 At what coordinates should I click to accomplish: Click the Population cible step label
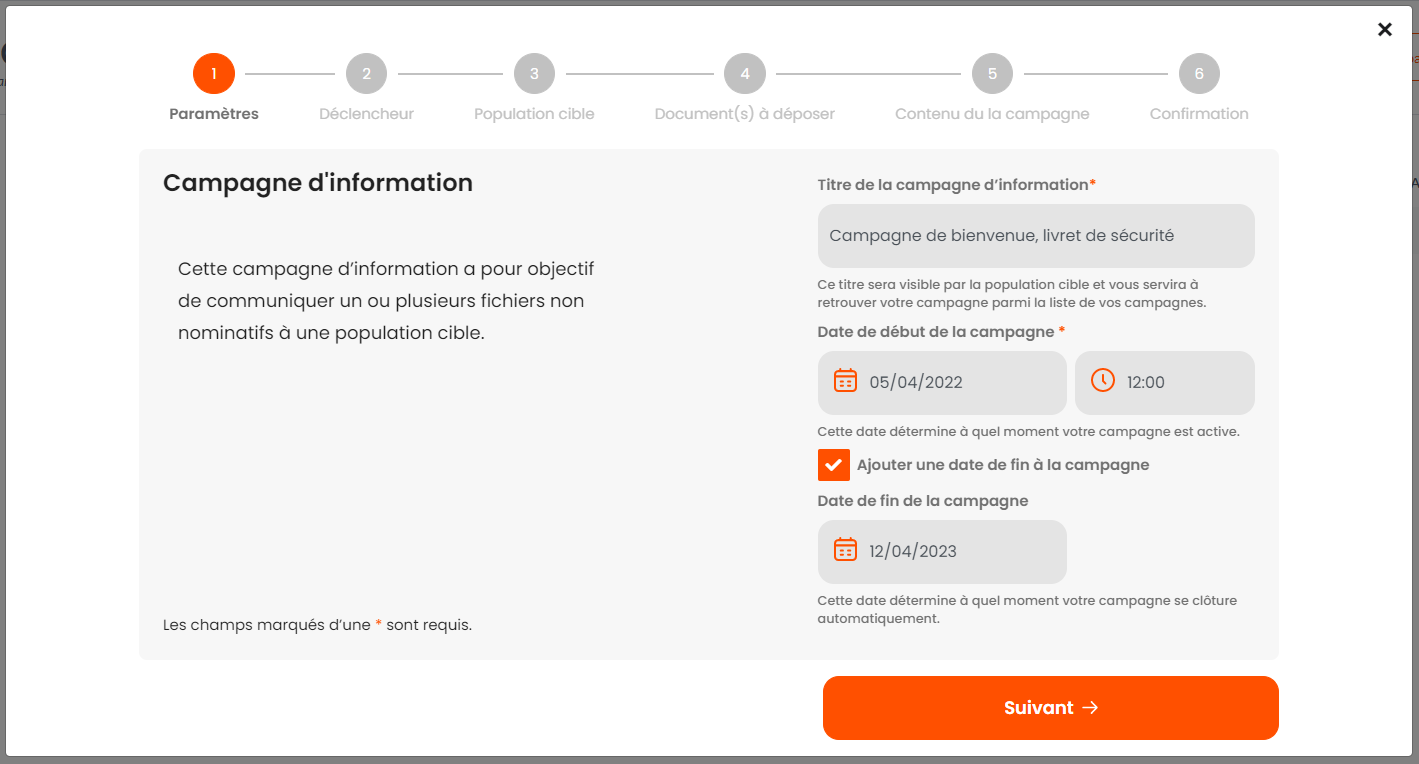click(534, 114)
